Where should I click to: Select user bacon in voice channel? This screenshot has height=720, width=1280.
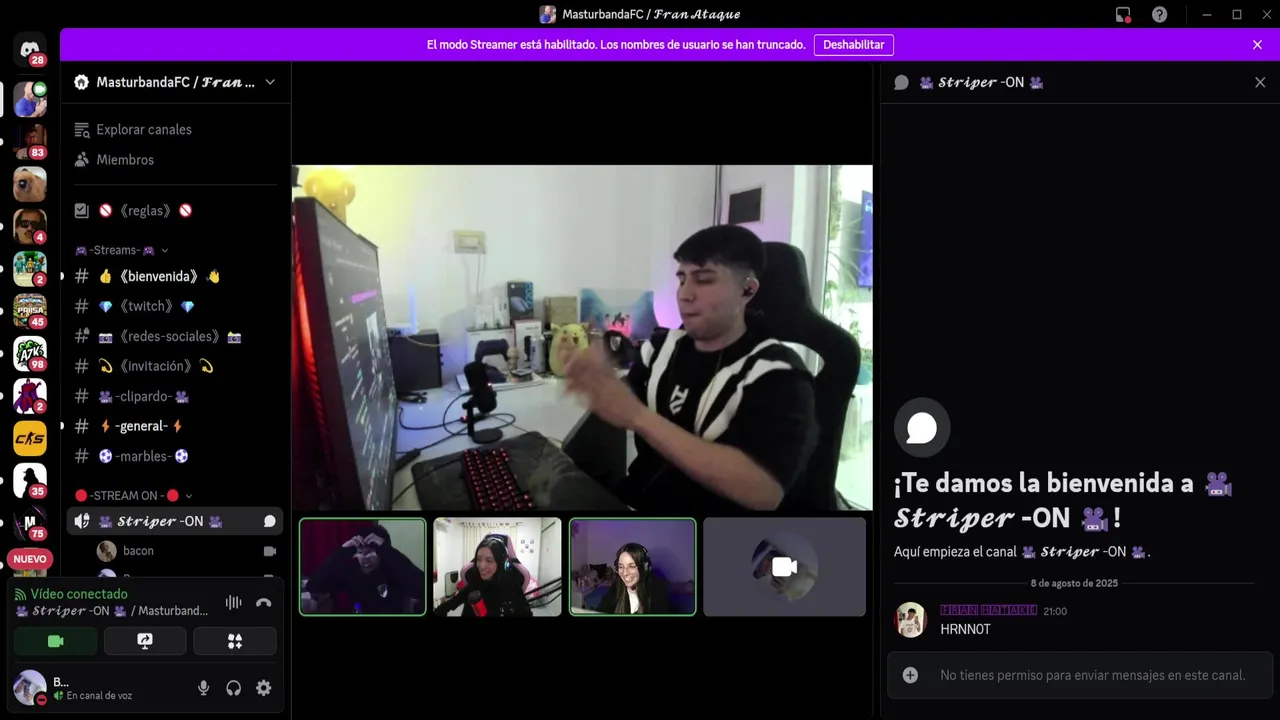coord(185,551)
